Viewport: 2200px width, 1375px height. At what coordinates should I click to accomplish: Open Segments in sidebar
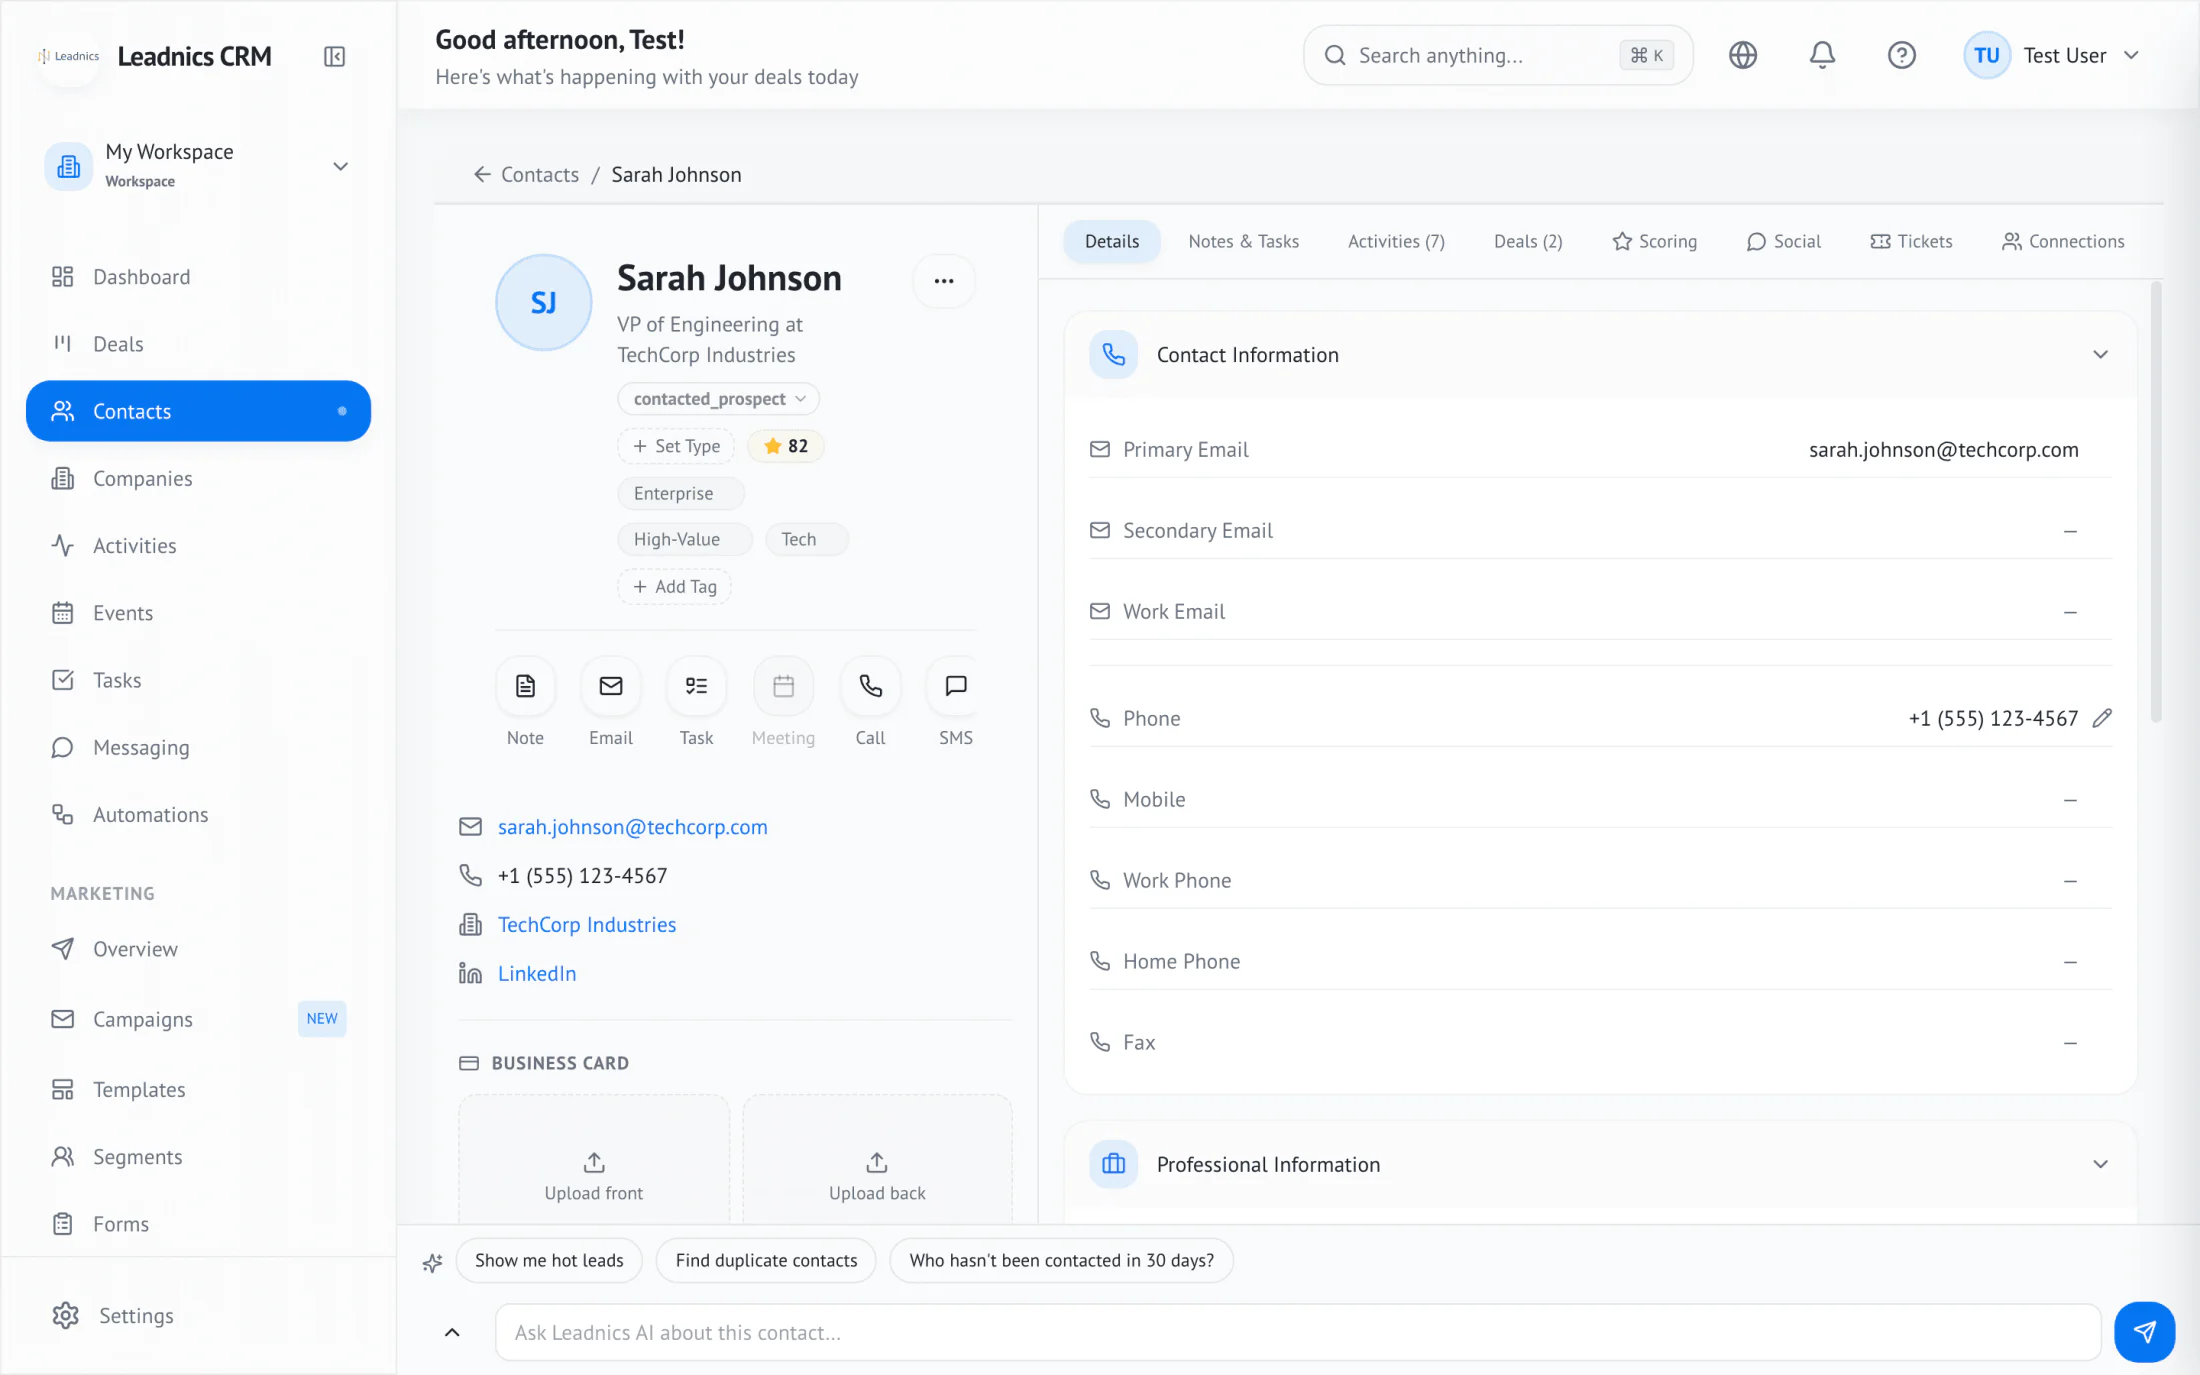pyautogui.click(x=198, y=1156)
